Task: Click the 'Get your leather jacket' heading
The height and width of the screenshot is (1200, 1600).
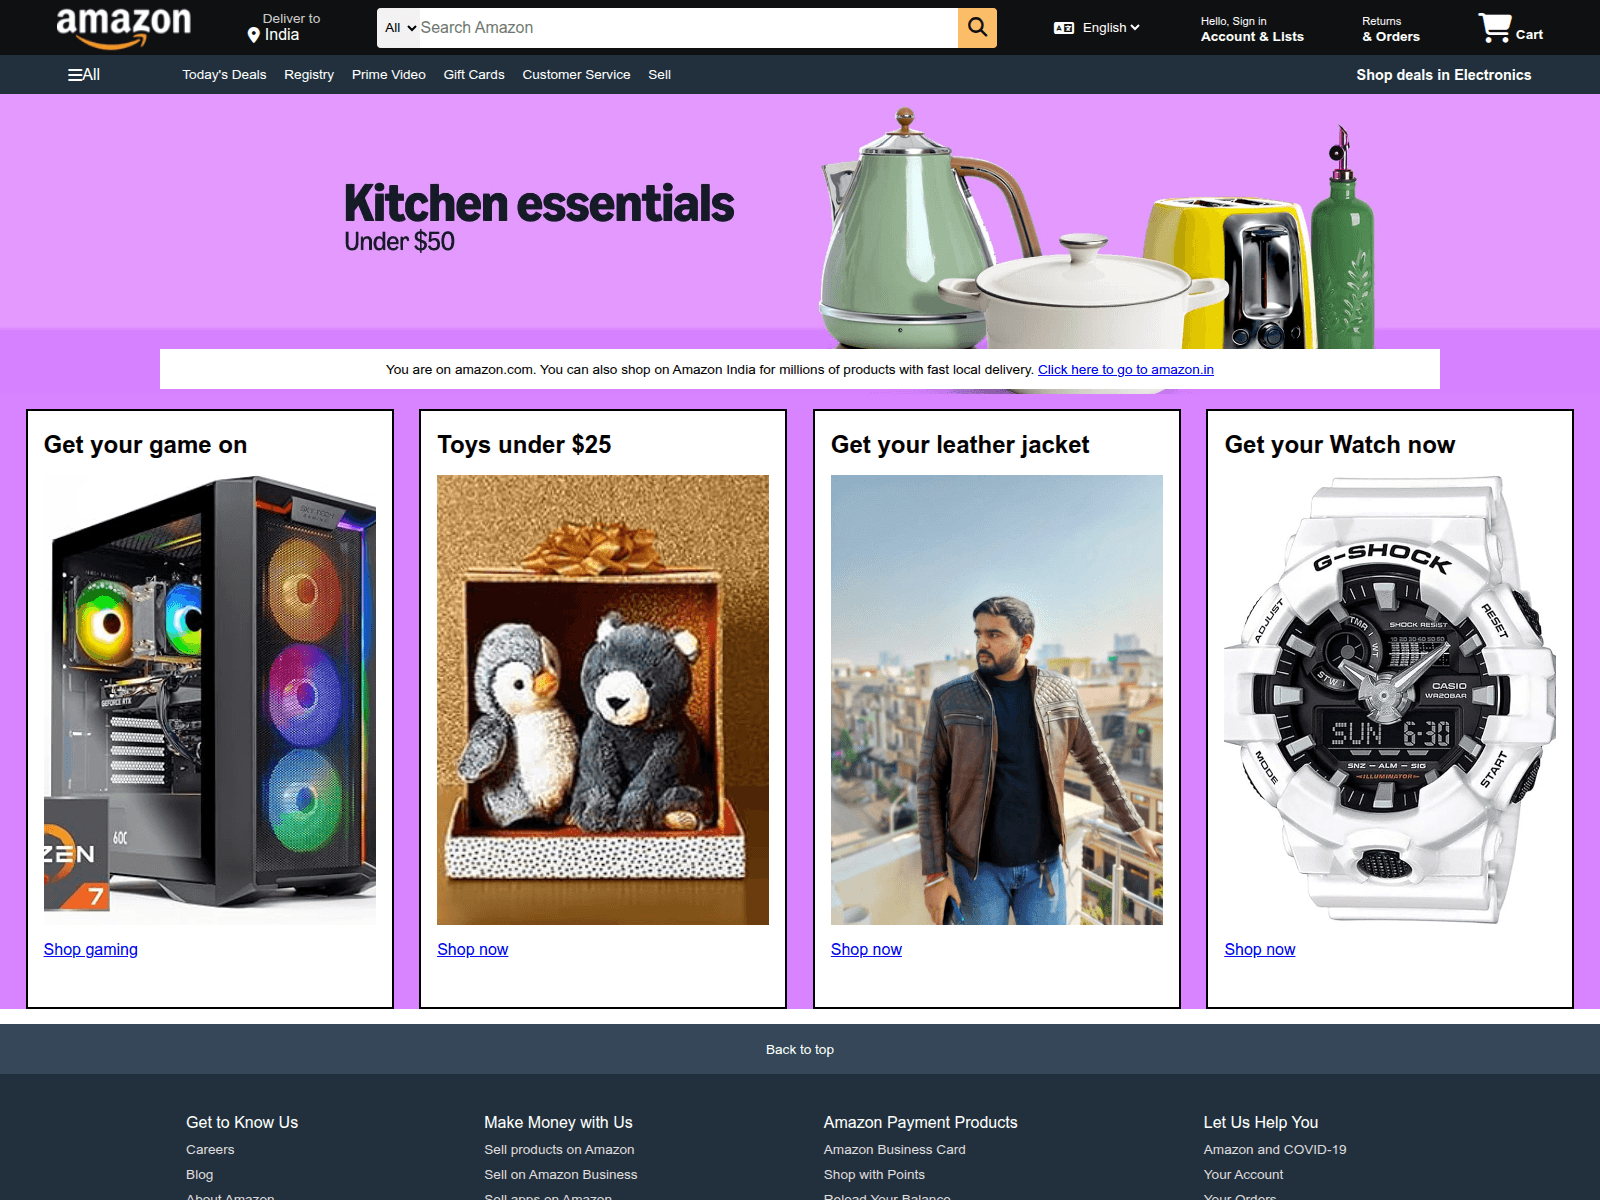Action: point(960,445)
